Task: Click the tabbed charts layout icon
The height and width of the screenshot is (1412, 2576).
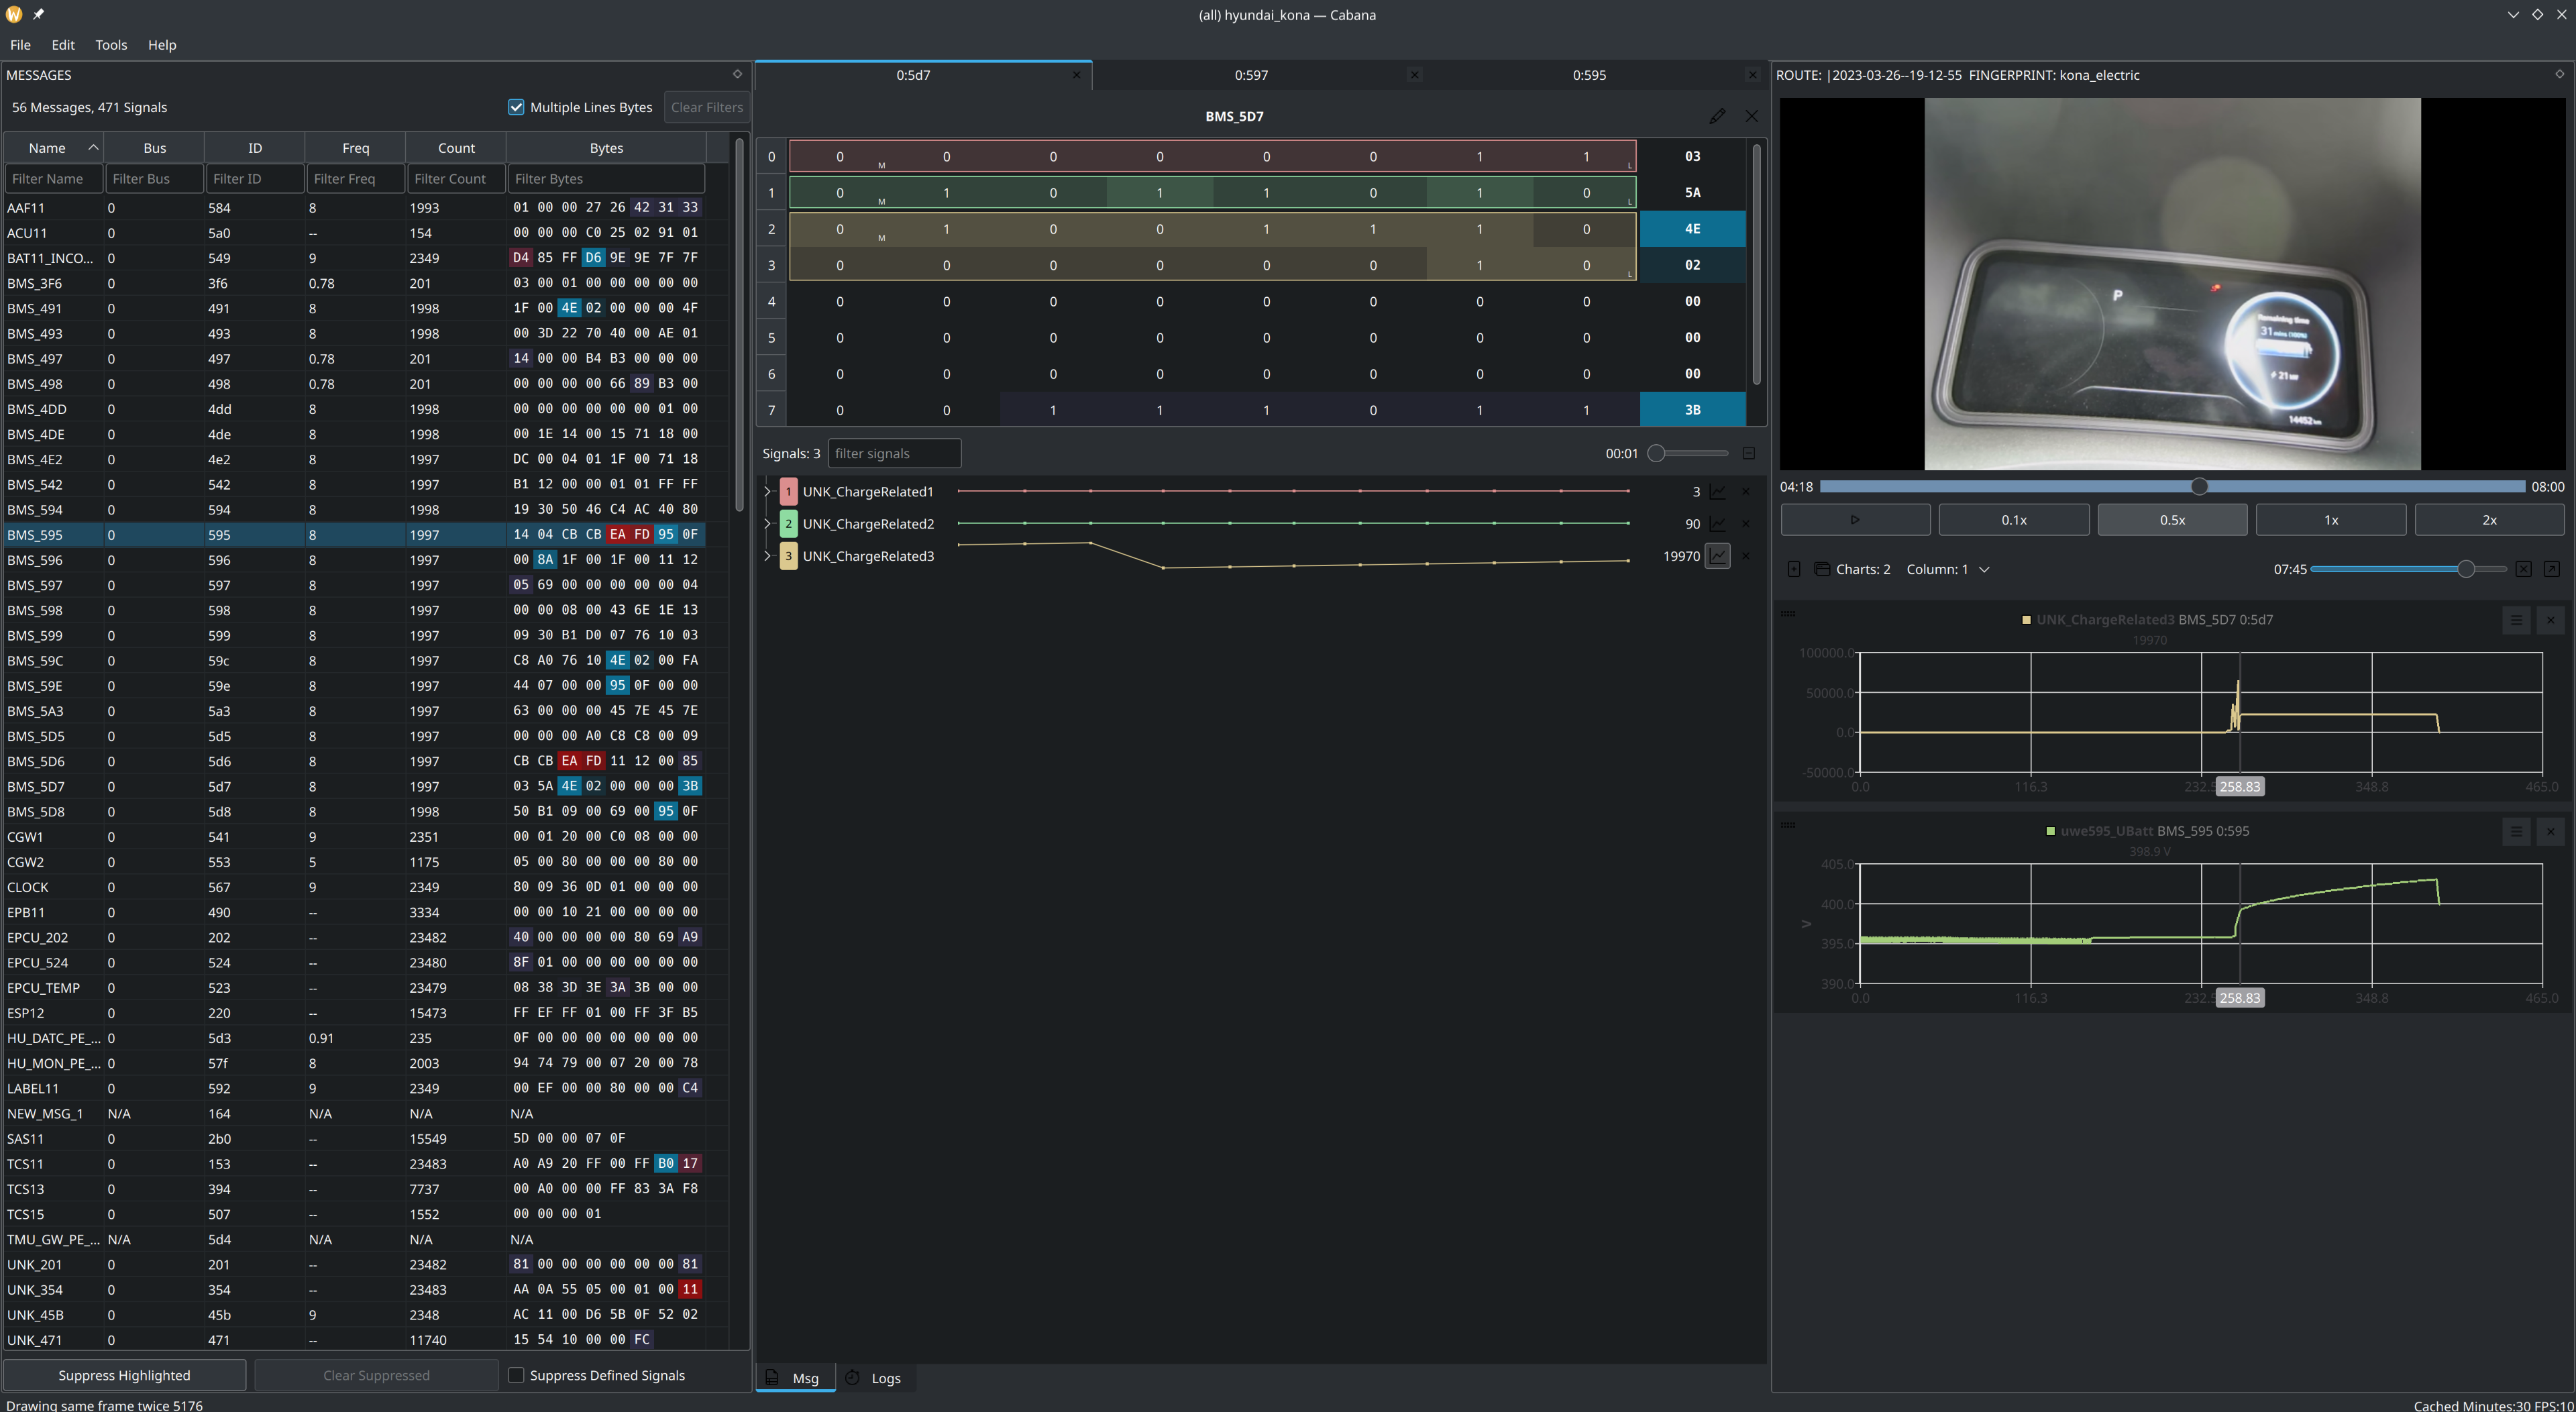Action: [x=1822, y=569]
